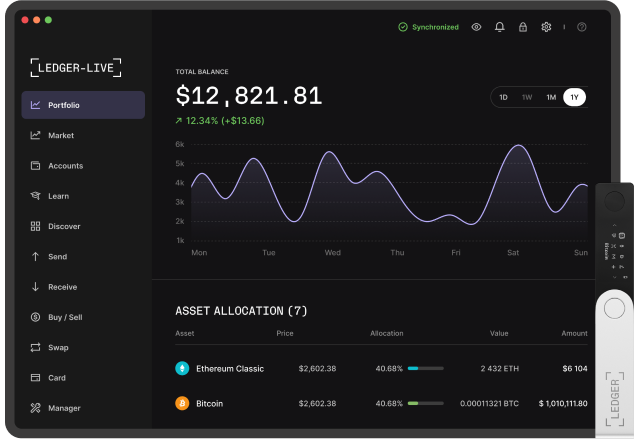
Task: Click the notifications bell icon
Action: [500, 27]
